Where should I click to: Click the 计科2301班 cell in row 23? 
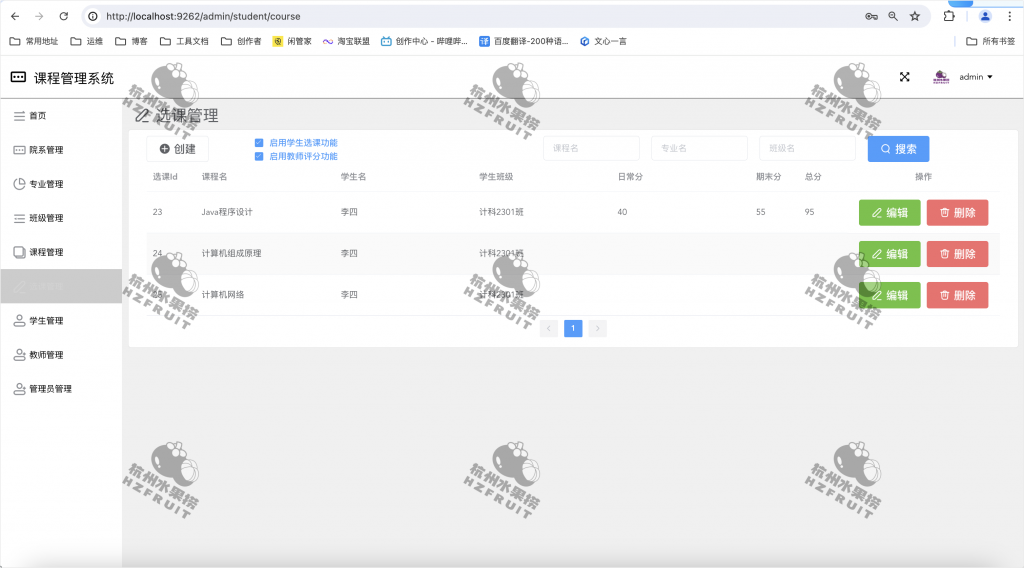click(x=502, y=212)
